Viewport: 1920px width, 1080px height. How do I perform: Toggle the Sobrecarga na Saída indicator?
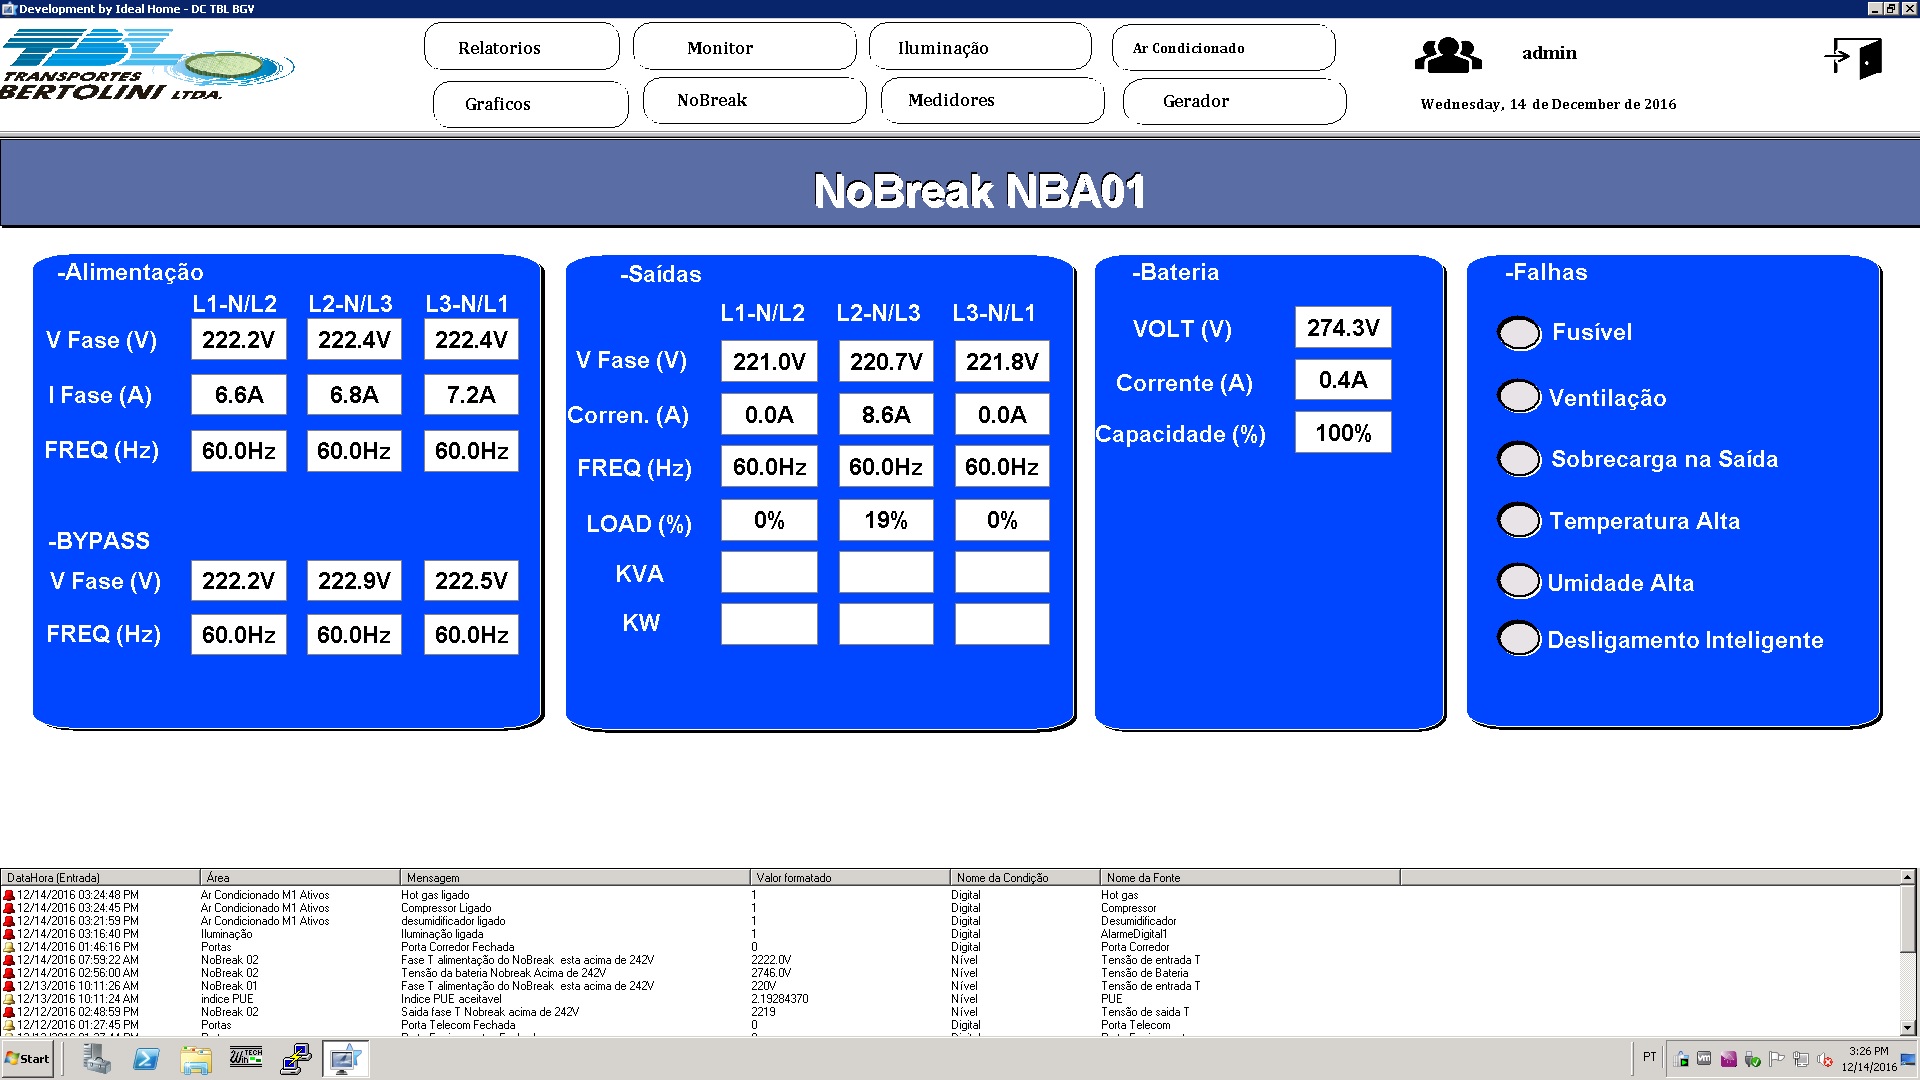[1519, 459]
